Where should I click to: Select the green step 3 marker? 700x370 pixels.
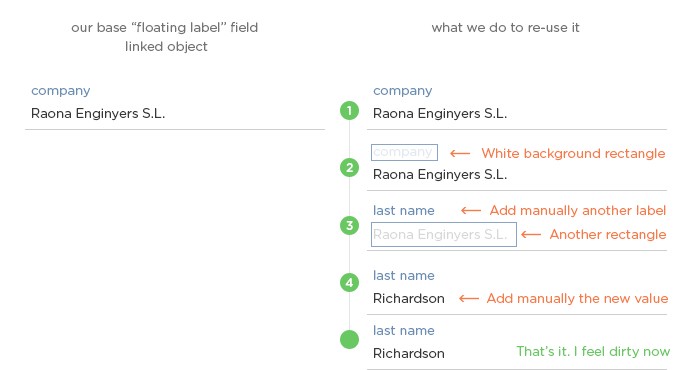[349, 225]
